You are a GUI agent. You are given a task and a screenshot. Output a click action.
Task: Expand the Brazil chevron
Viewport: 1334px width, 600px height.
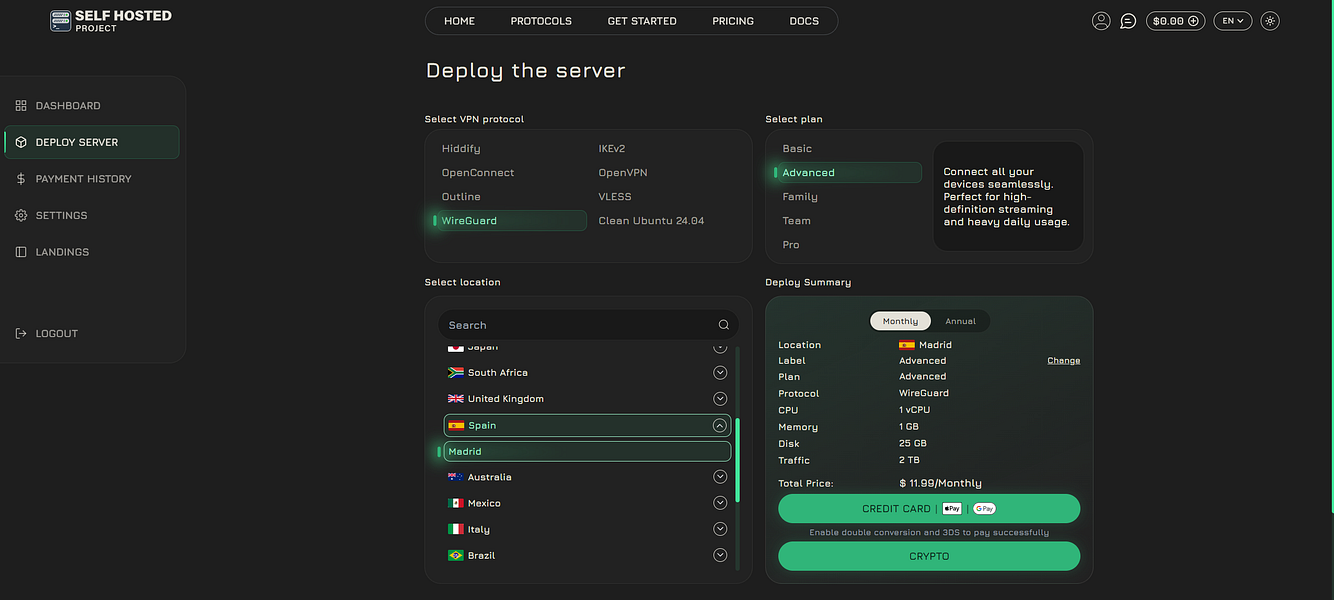(x=720, y=556)
